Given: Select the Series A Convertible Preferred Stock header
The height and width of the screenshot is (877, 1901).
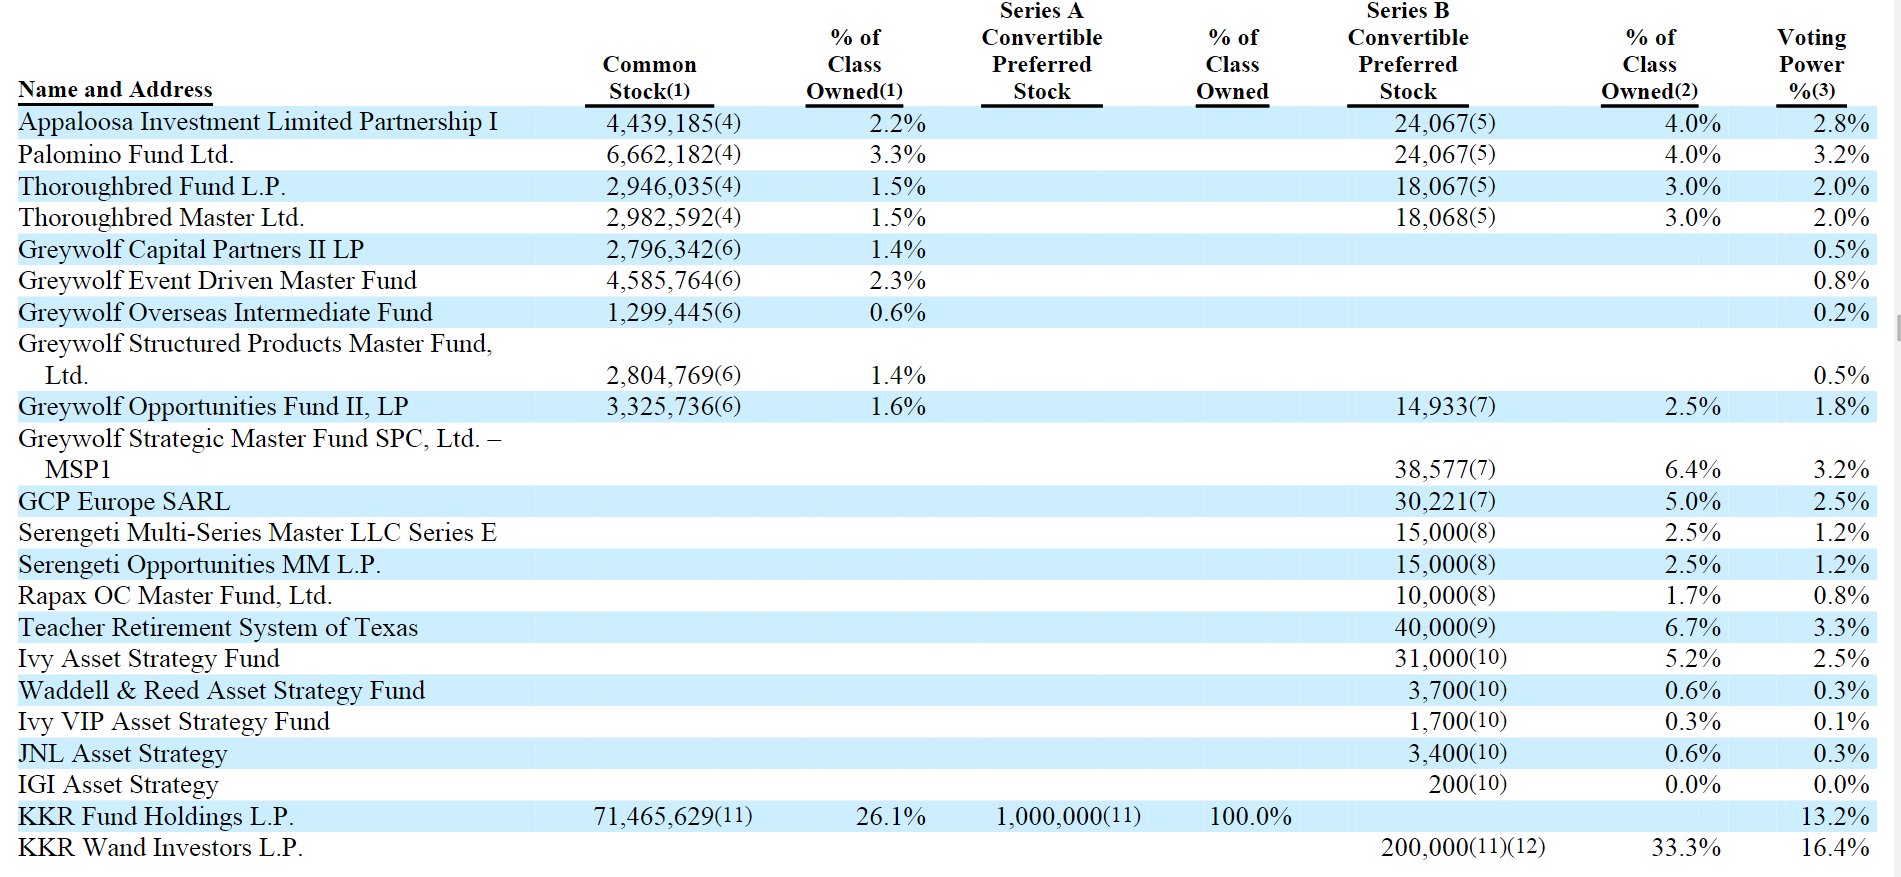Looking at the screenshot, I should coord(1041,52).
